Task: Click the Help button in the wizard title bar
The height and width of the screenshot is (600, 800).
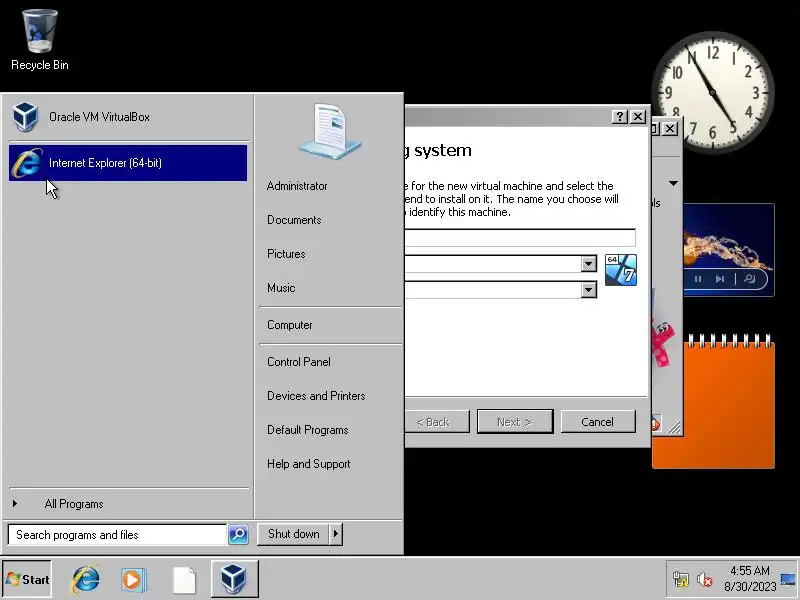Action: pyautogui.click(x=619, y=117)
